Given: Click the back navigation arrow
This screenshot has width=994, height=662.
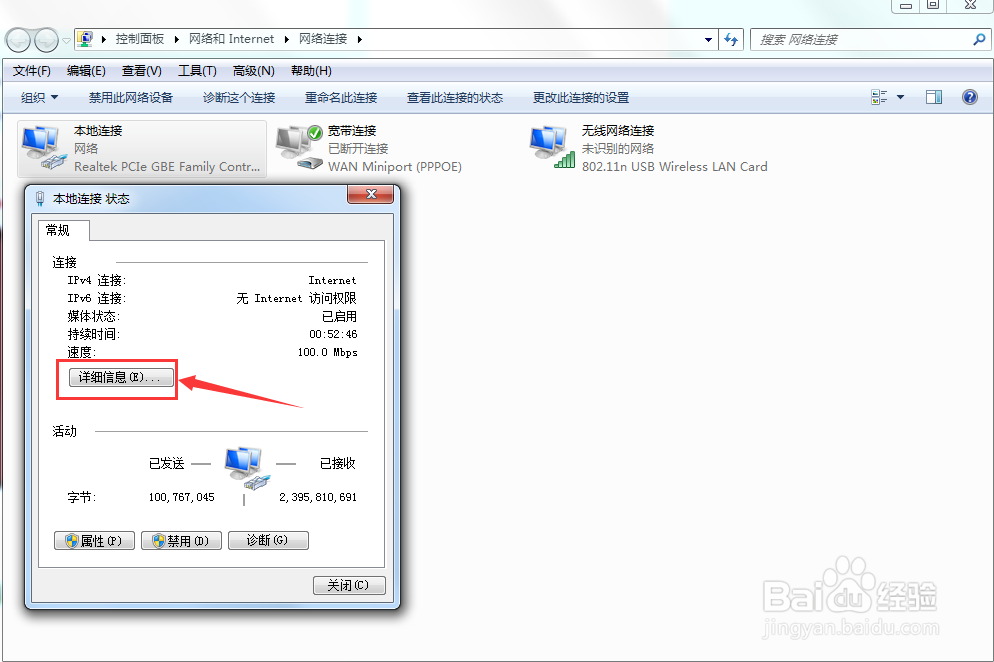Looking at the screenshot, I should [x=17, y=38].
